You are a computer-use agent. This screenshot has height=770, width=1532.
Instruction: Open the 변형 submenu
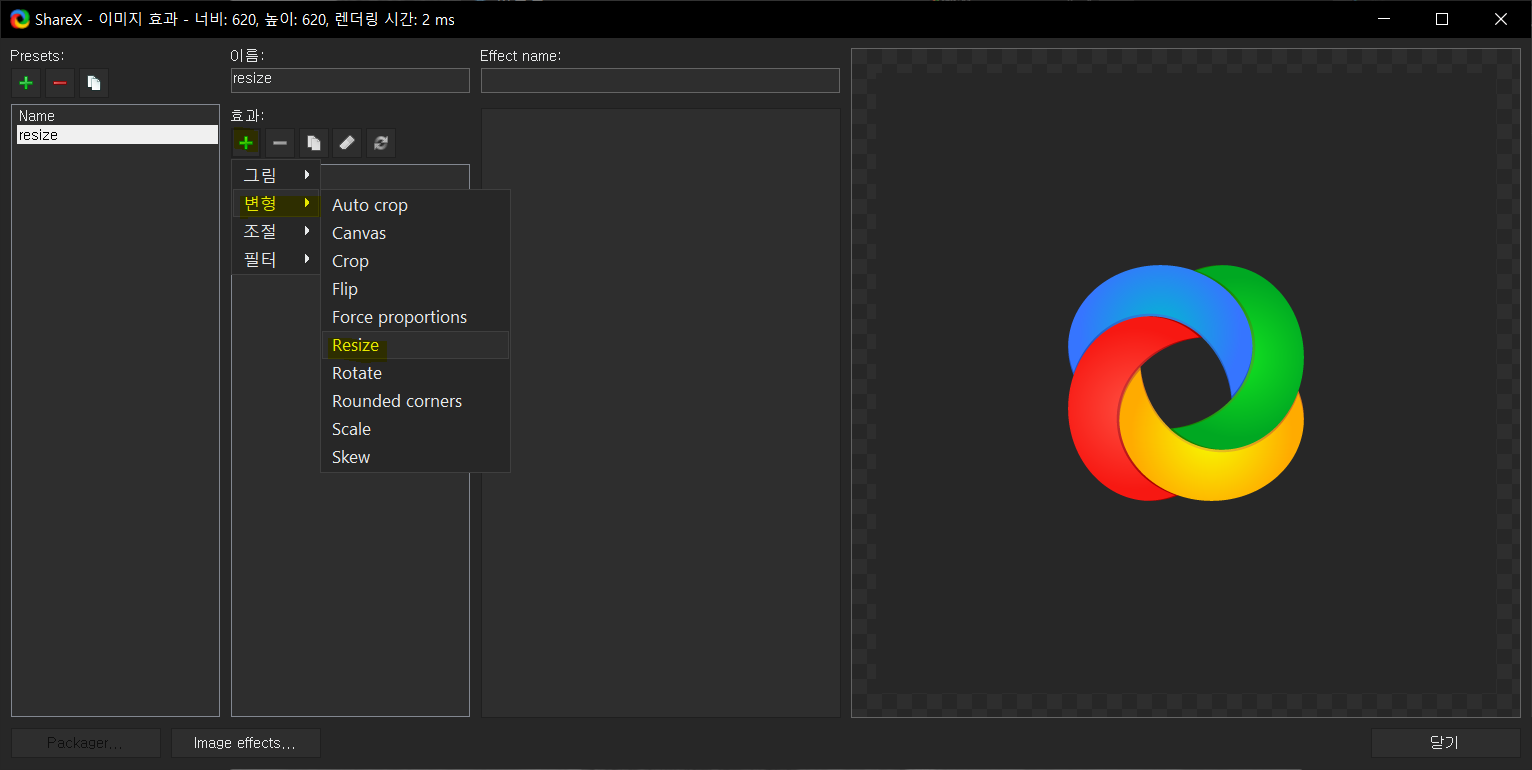click(276, 203)
